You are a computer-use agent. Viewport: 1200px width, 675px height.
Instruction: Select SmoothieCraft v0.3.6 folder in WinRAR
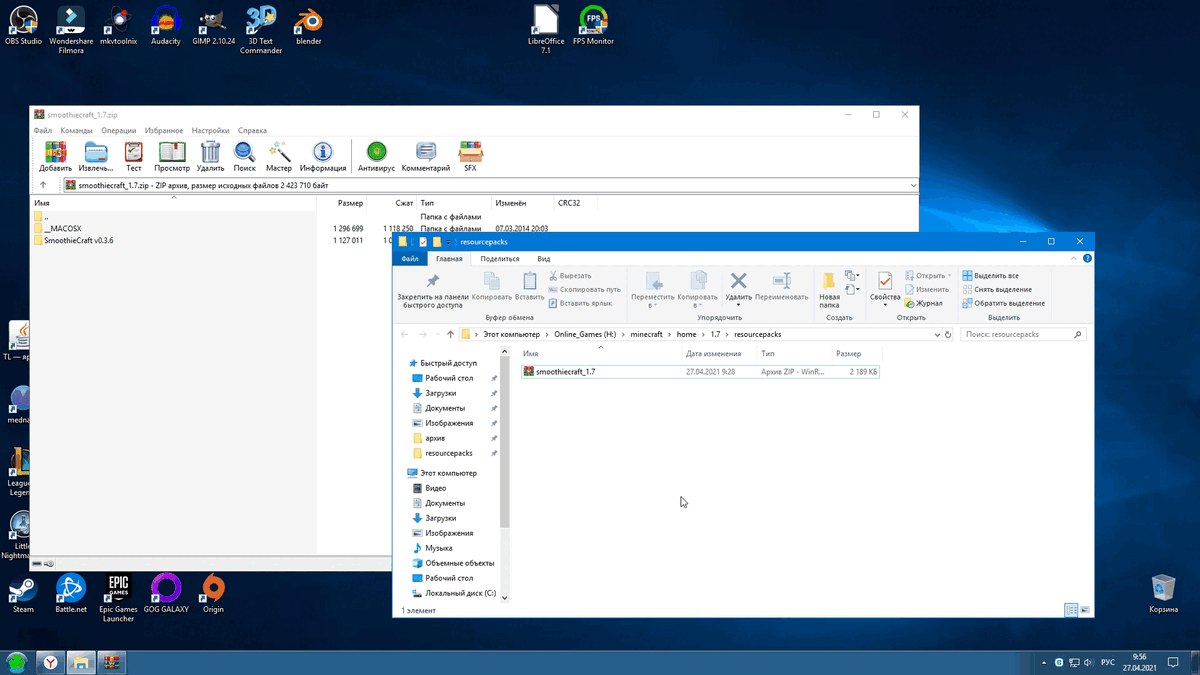click(x=78, y=240)
